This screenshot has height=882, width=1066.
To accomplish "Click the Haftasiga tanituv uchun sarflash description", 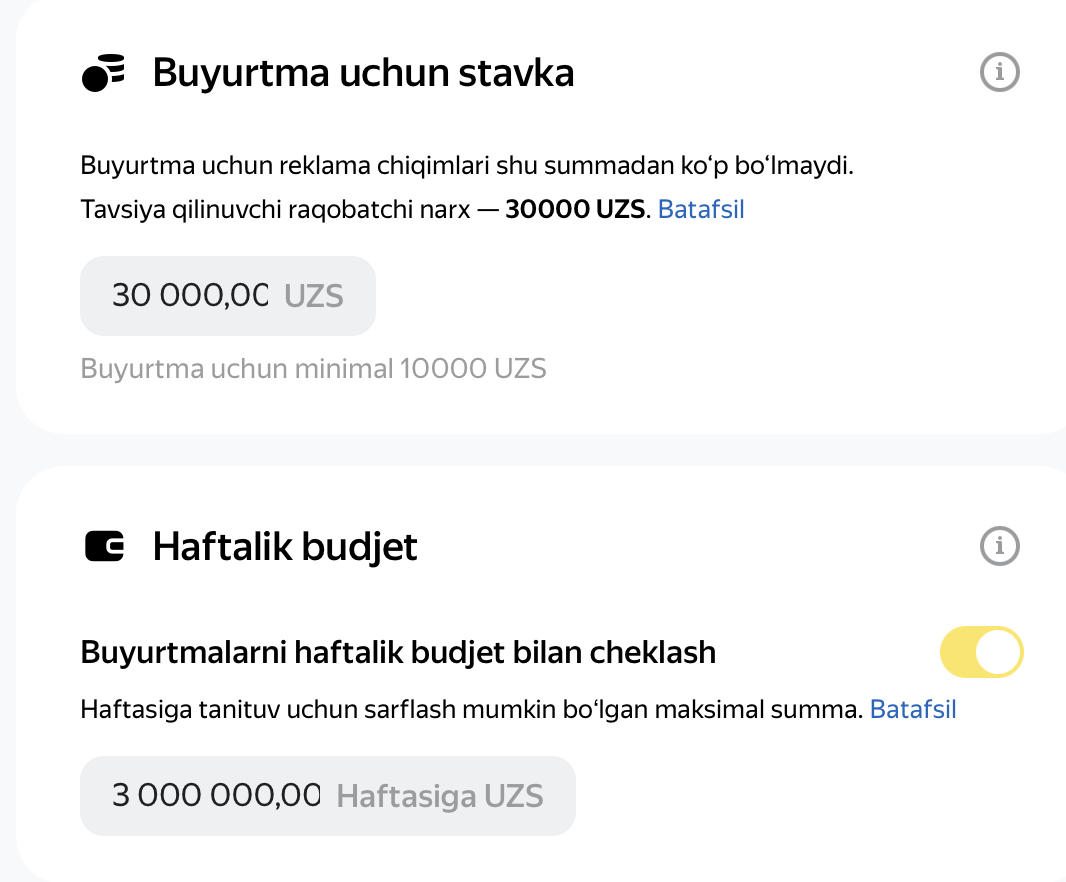I will click(472, 709).
